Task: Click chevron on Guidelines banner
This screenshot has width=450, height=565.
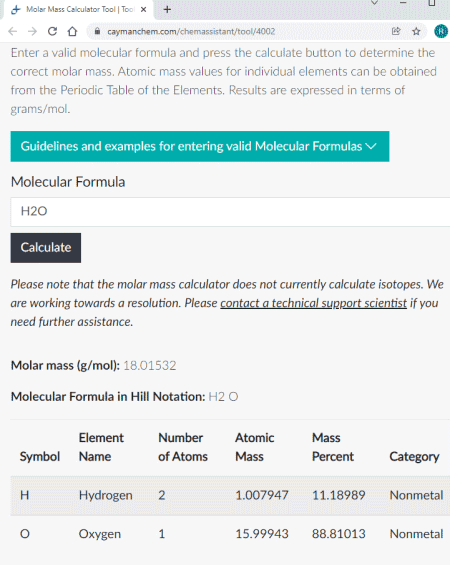Action: click(x=371, y=146)
